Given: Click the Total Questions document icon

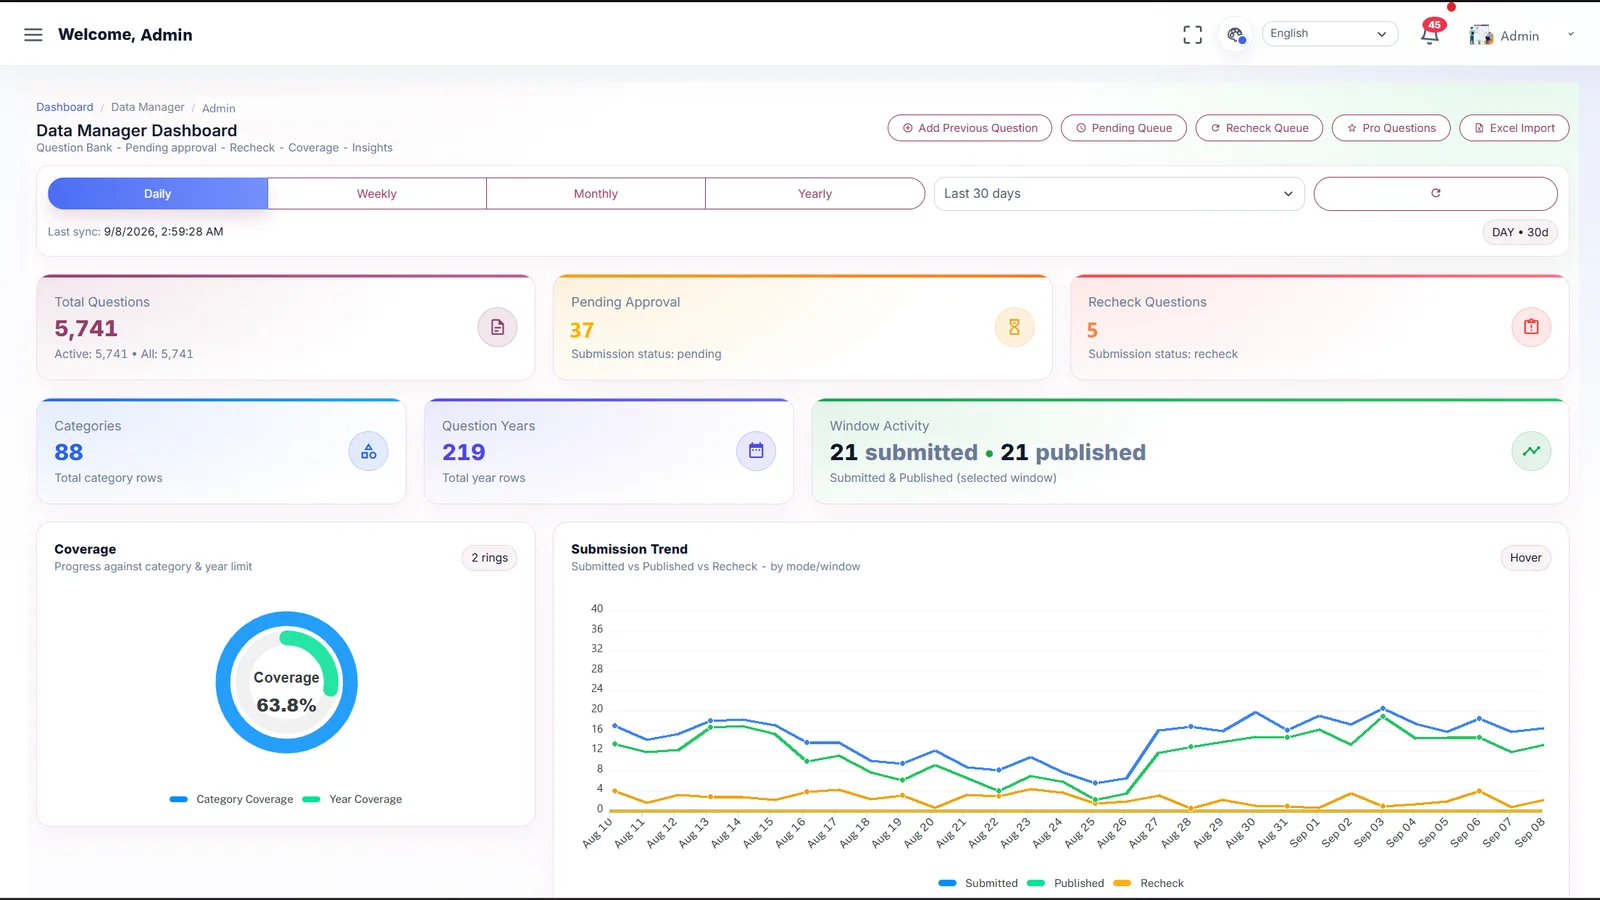Looking at the screenshot, I should click(x=497, y=327).
